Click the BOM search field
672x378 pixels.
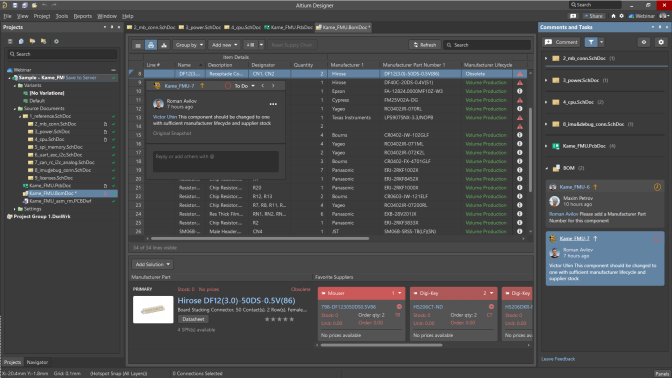(x=487, y=45)
